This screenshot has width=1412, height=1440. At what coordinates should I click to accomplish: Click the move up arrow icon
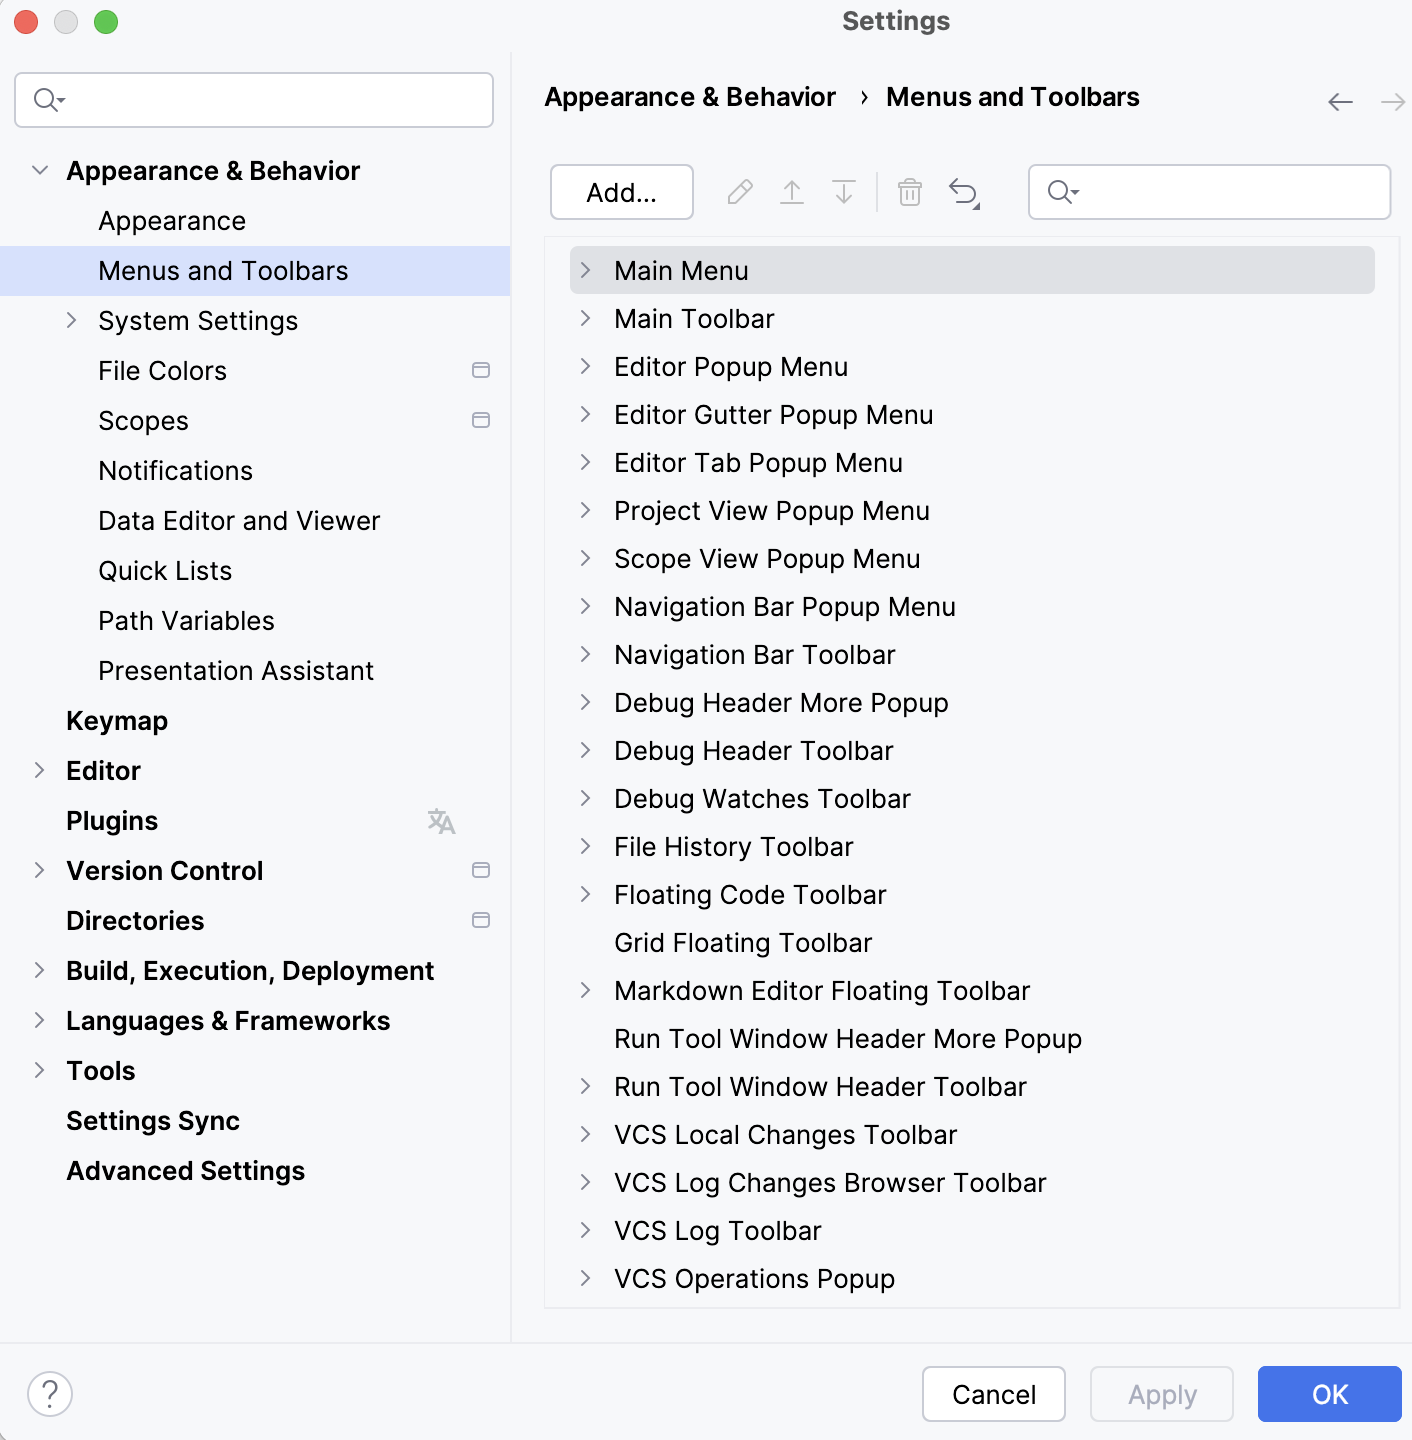[x=792, y=192]
